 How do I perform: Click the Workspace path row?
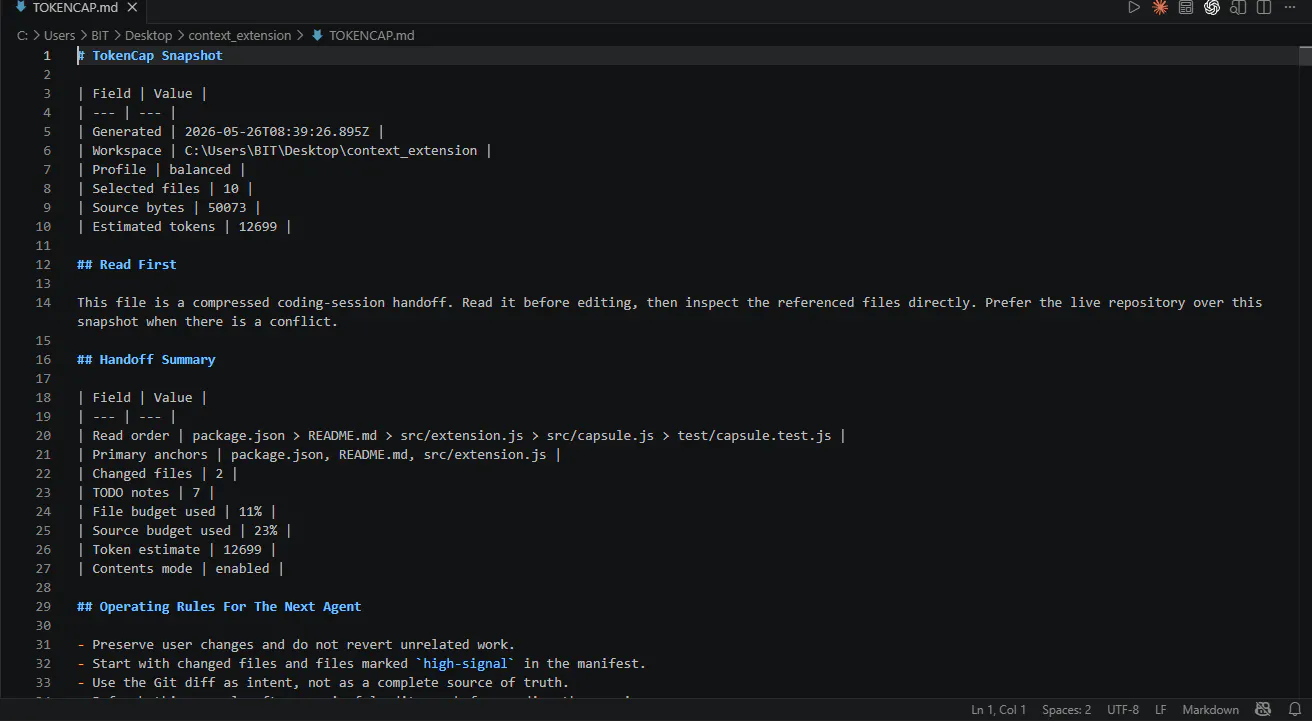point(285,151)
